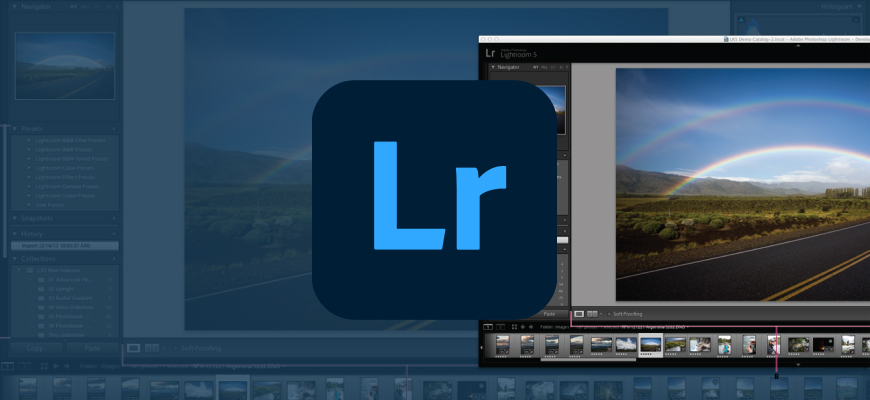Open the Navigator zoom-ratio dropdown in Lightroom 5 window
Screen dimensions: 870x400
tap(566, 67)
